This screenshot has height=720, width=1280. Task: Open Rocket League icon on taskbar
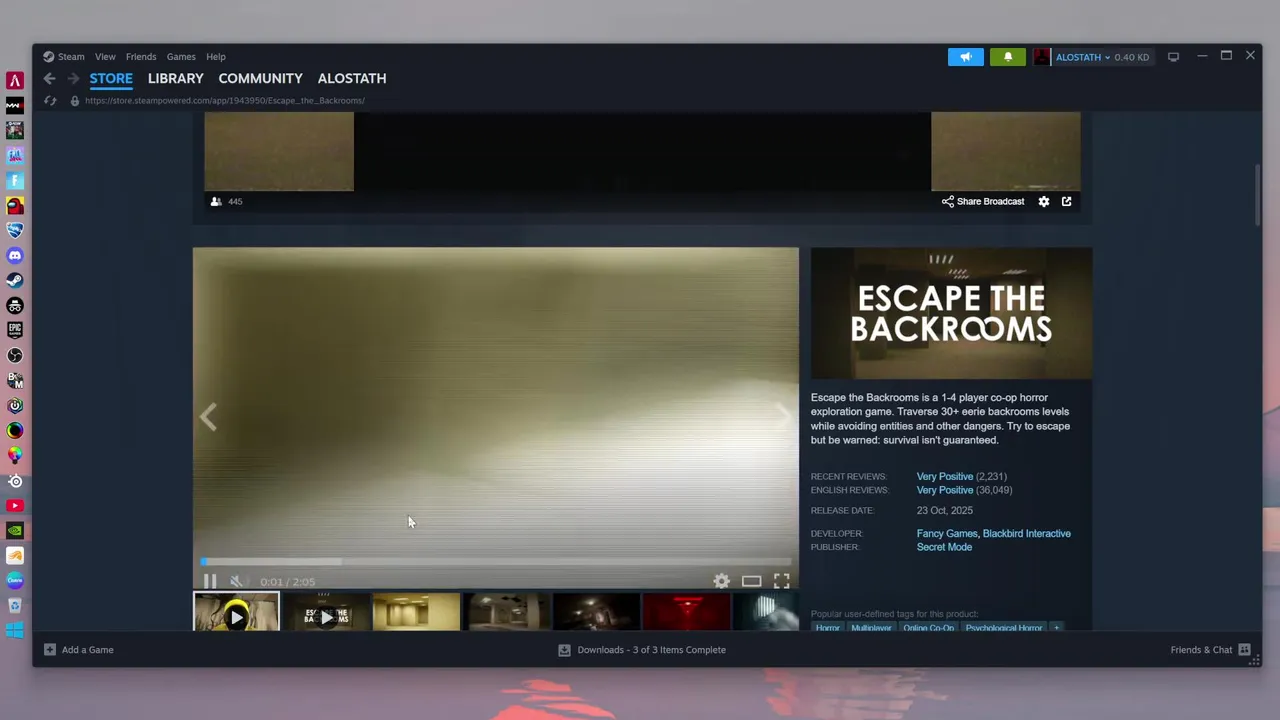(15, 230)
